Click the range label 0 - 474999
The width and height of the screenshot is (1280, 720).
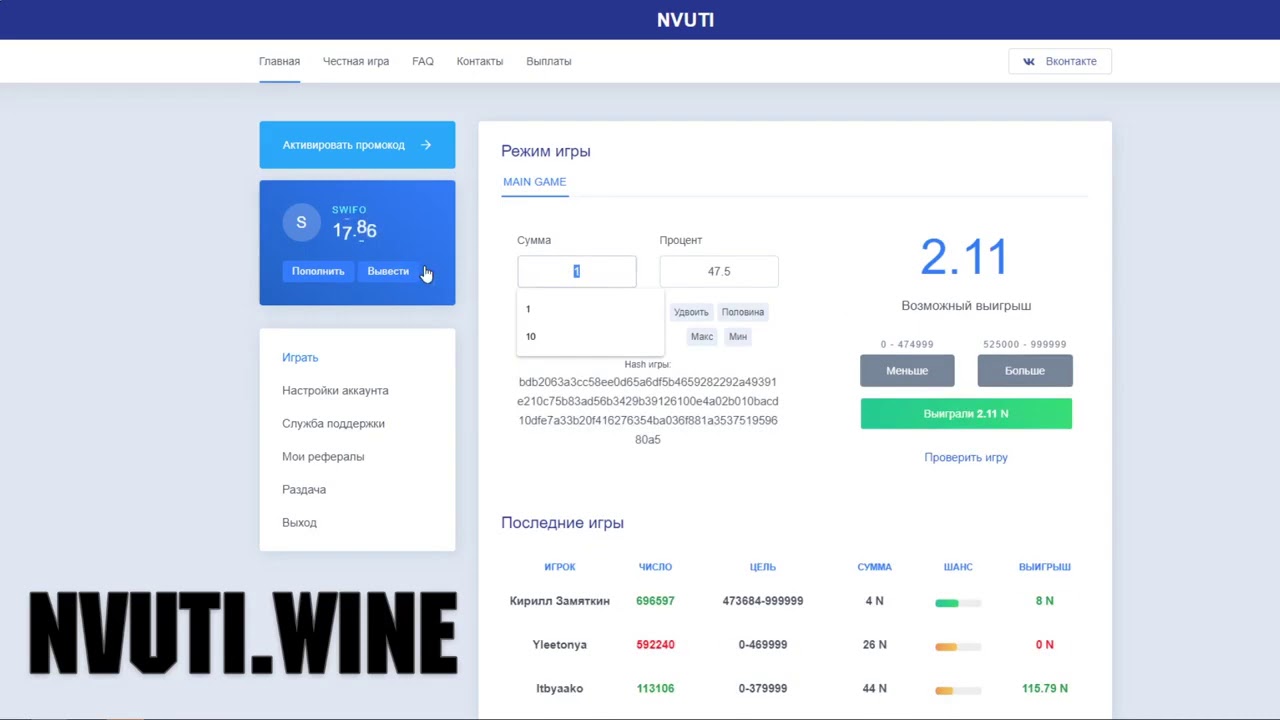coord(907,344)
